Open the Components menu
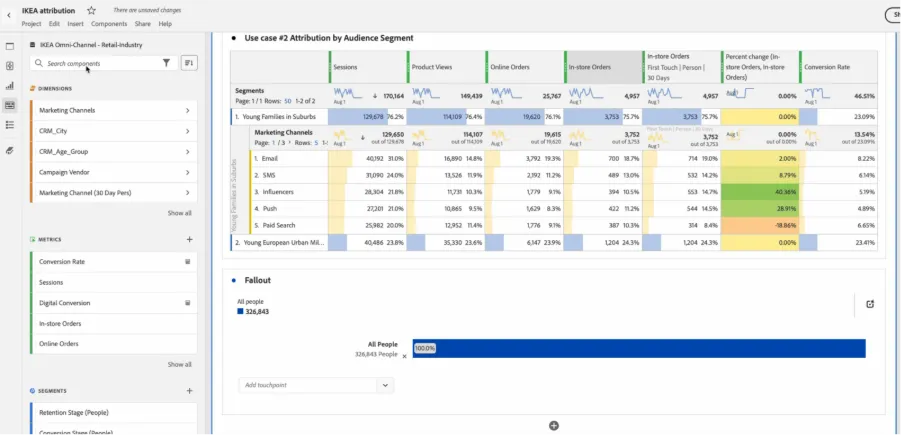The width and height of the screenshot is (901, 435). [x=109, y=24]
